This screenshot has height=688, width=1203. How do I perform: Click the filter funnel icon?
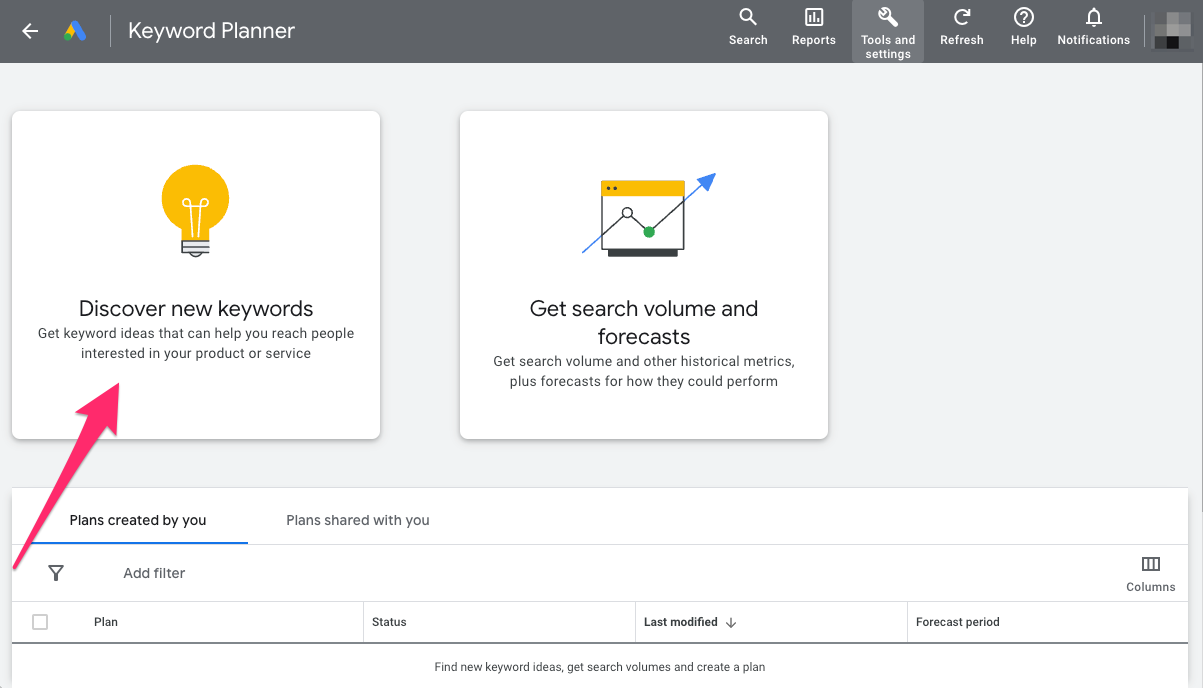coord(56,573)
